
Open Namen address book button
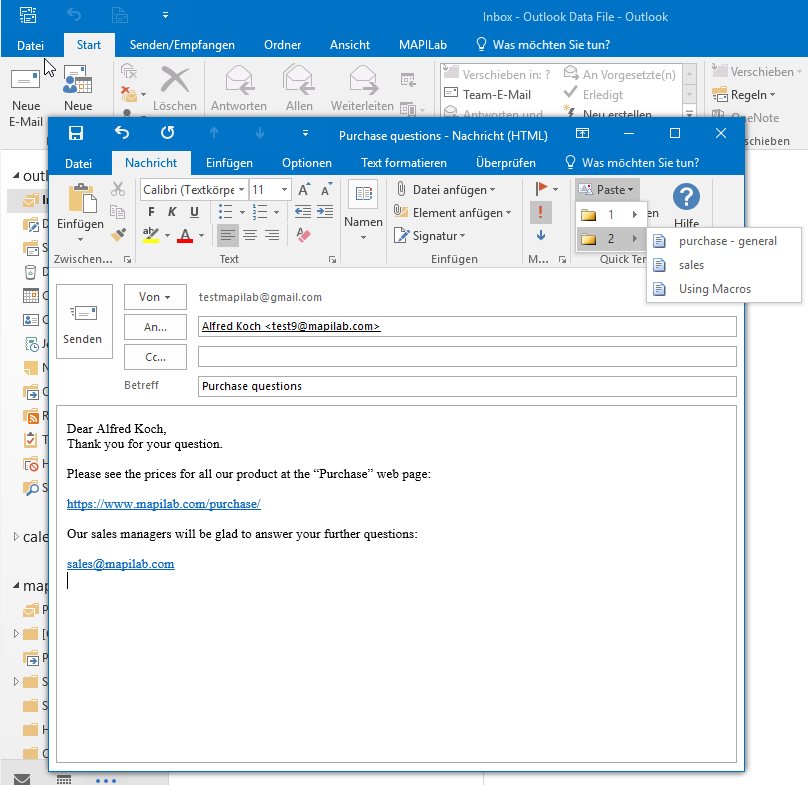[x=363, y=210]
